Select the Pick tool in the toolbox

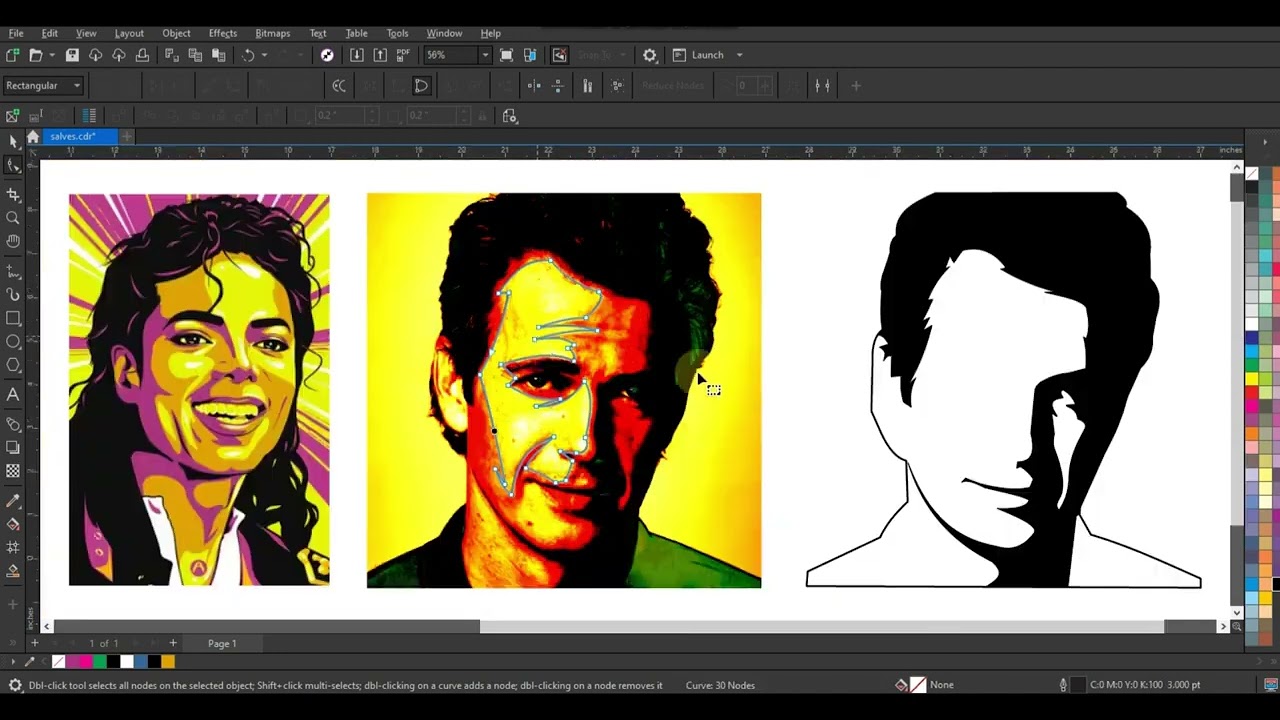click(13, 142)
